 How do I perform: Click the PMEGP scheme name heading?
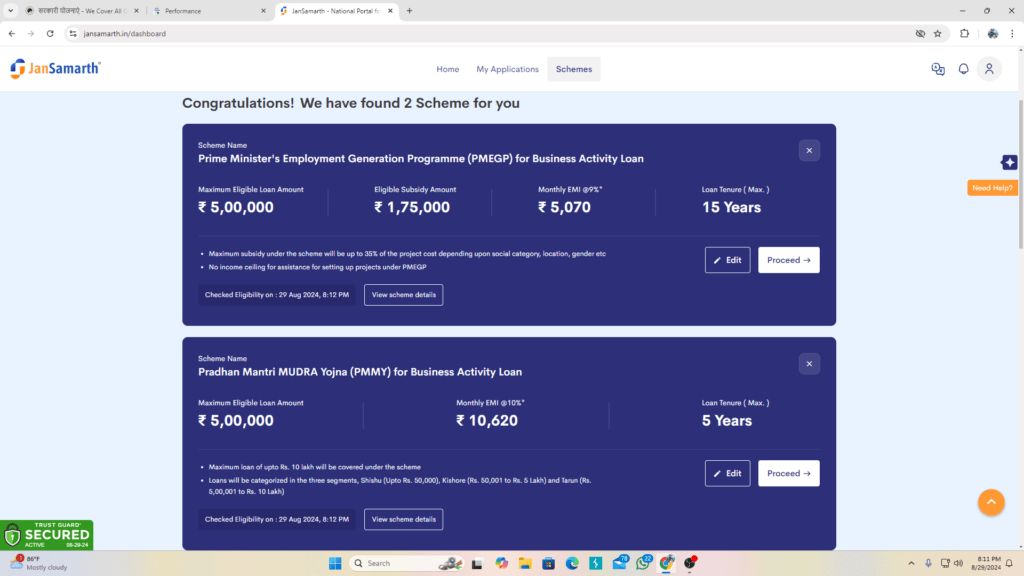(421, 159)
